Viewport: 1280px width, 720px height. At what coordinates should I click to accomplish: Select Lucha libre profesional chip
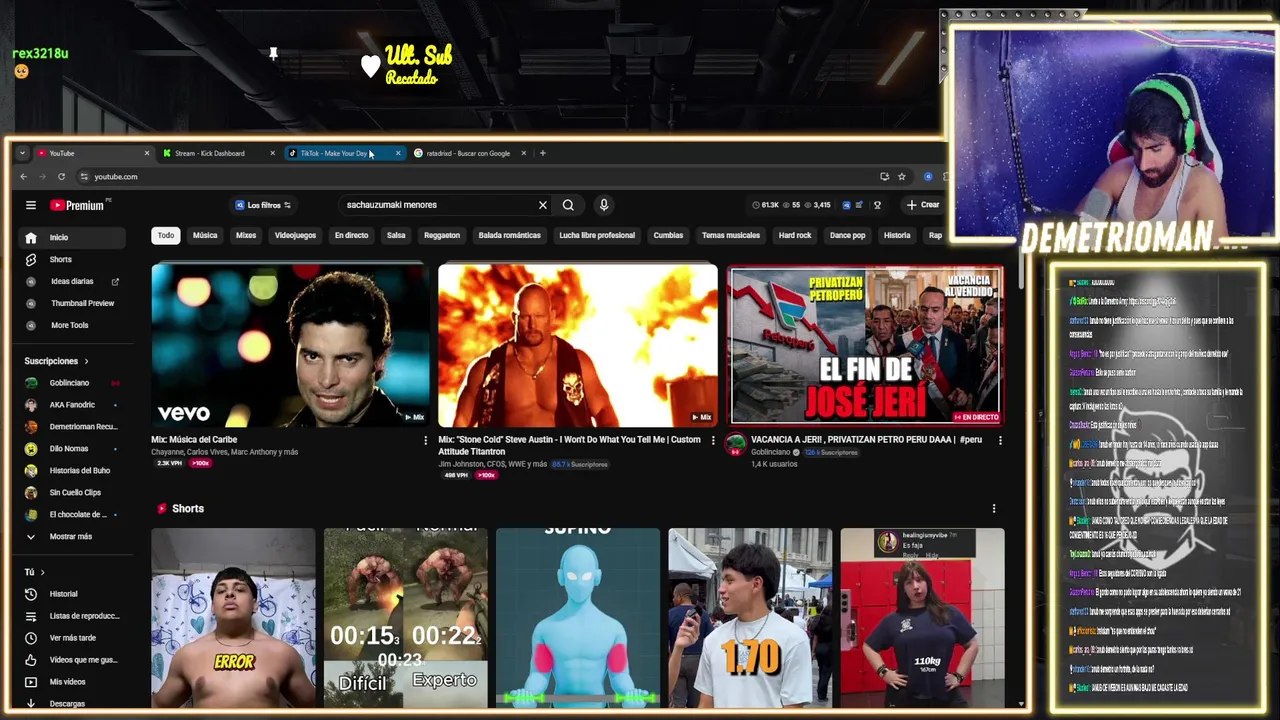[597, 235]
